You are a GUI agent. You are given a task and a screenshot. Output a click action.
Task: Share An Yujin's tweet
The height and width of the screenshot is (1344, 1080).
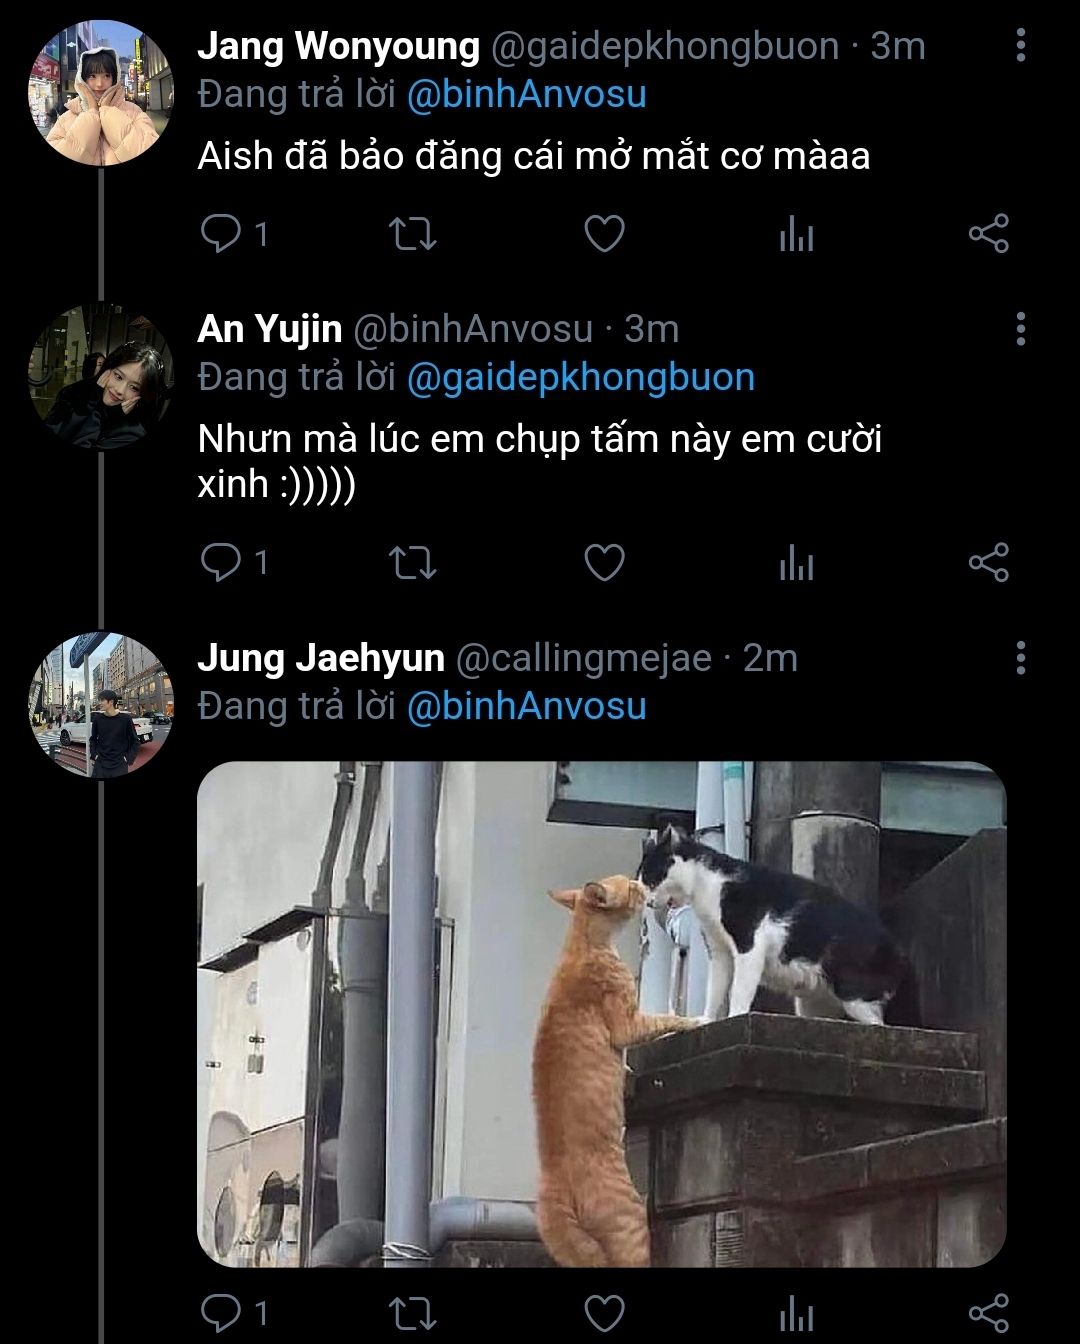pyautogui.click(x=989, y=562)
